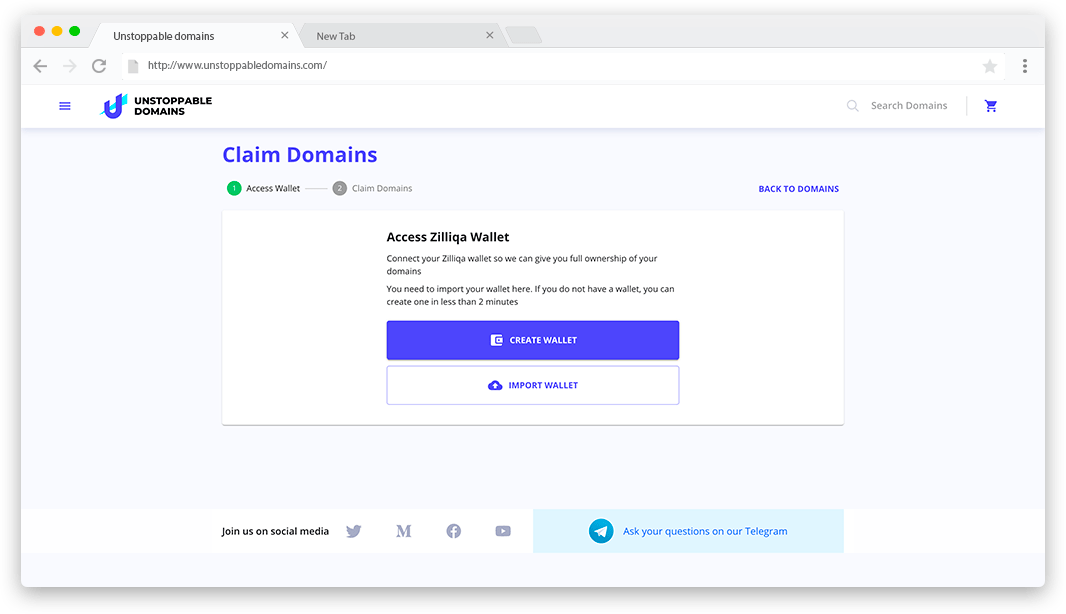The height and width of the screenshot is (614, 1066).
Task: Open the Twitter social link
Action: point(354,531)
